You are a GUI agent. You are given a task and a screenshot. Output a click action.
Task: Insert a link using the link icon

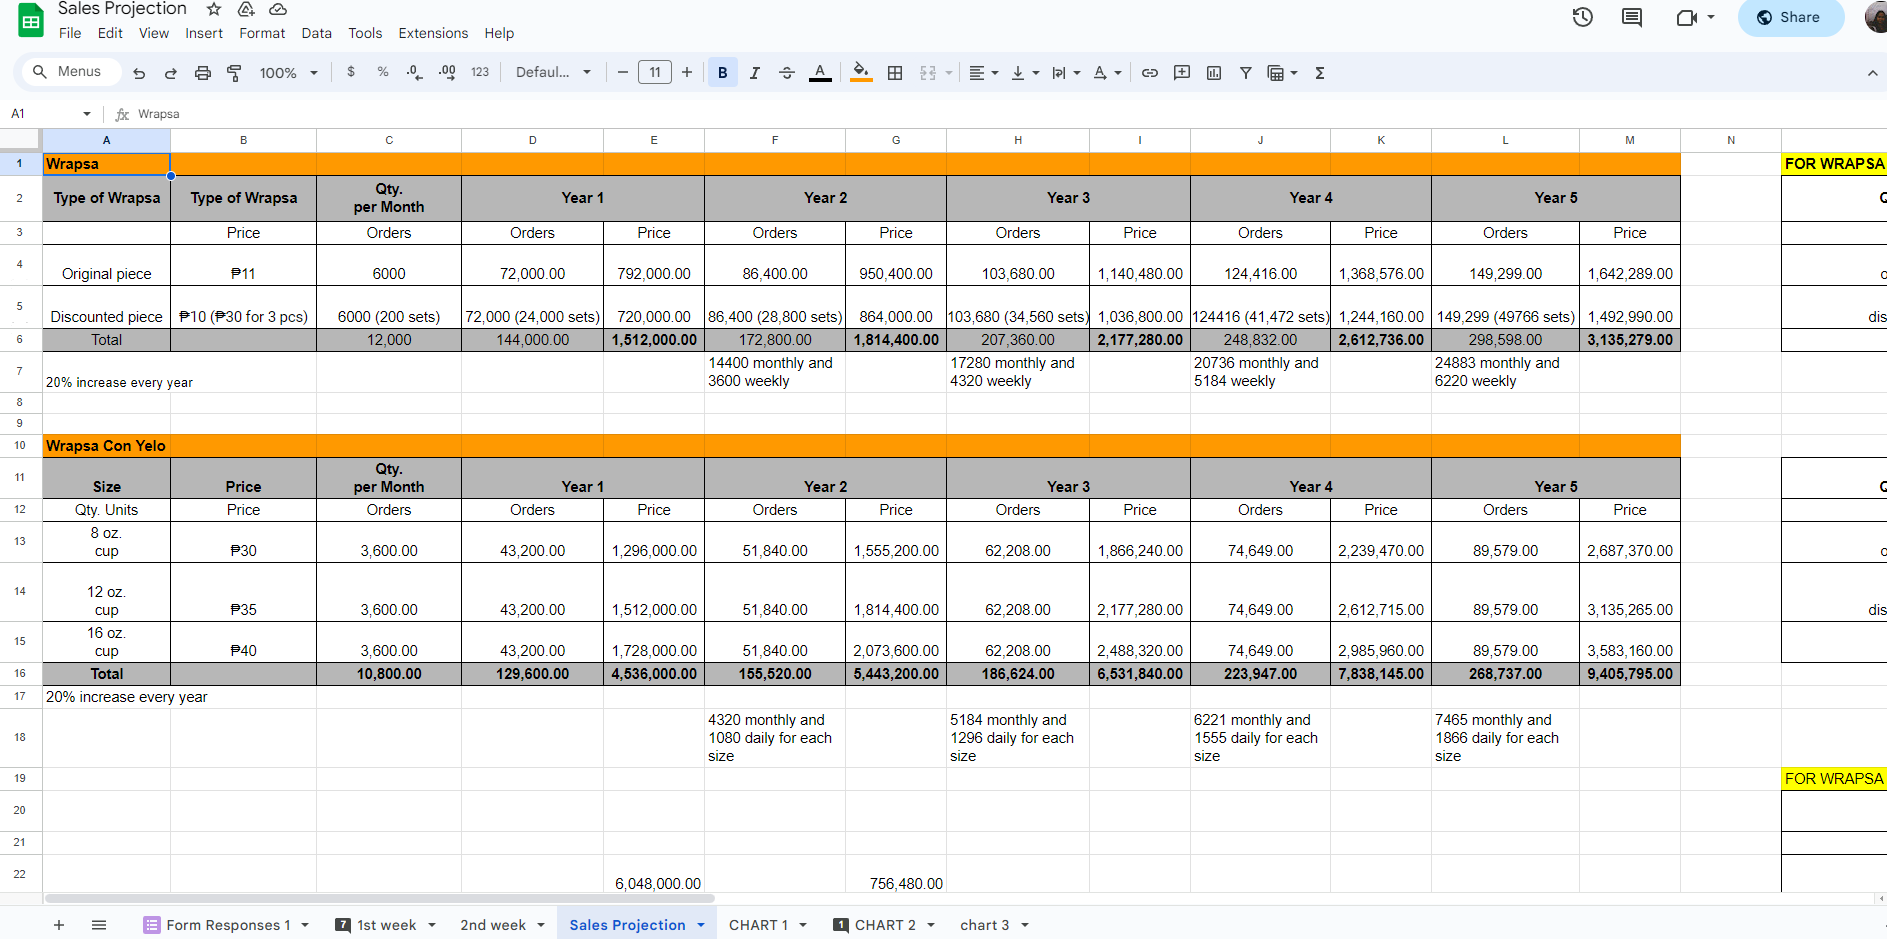pos(1150,73)
